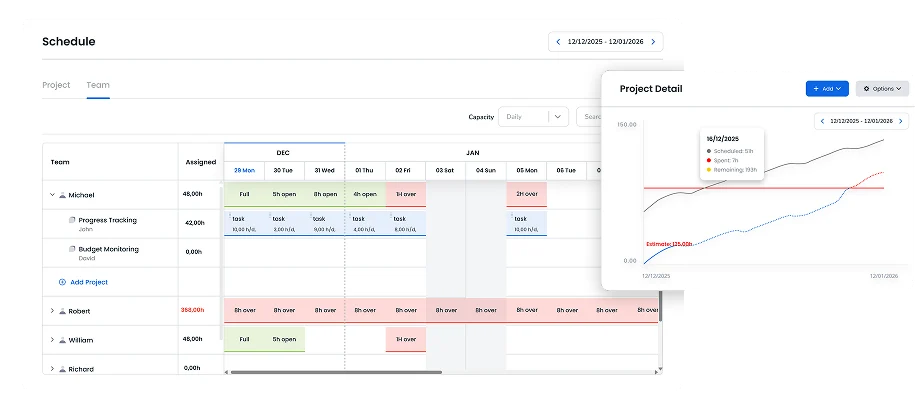Click Michael's person avatar icon
This screenshot has height=399, width=922.
coord(62,195)
